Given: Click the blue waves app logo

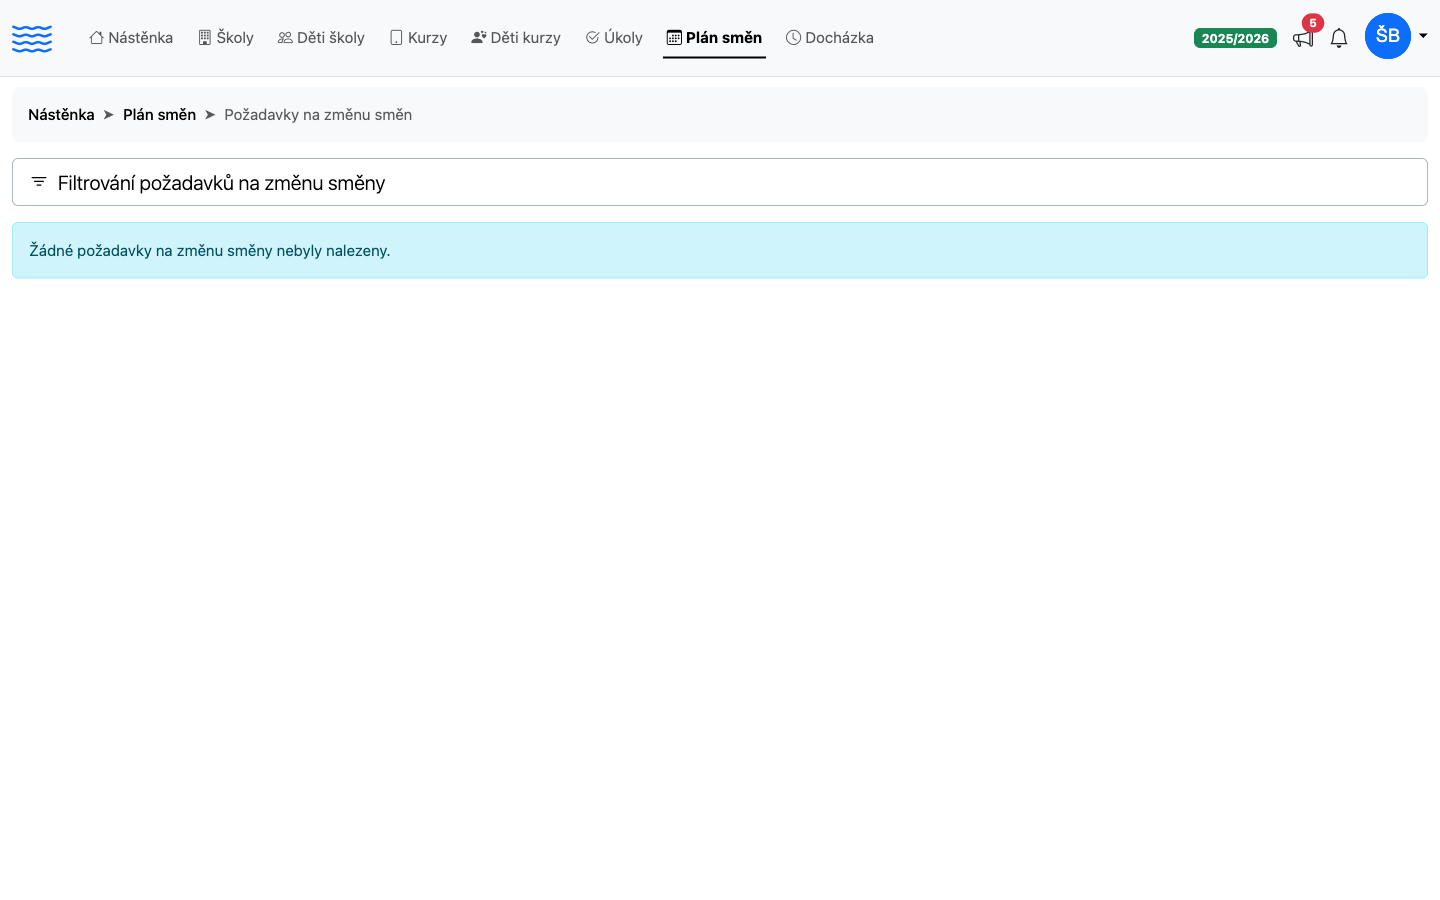Looking at the screenshot, I should coord(32,39).
